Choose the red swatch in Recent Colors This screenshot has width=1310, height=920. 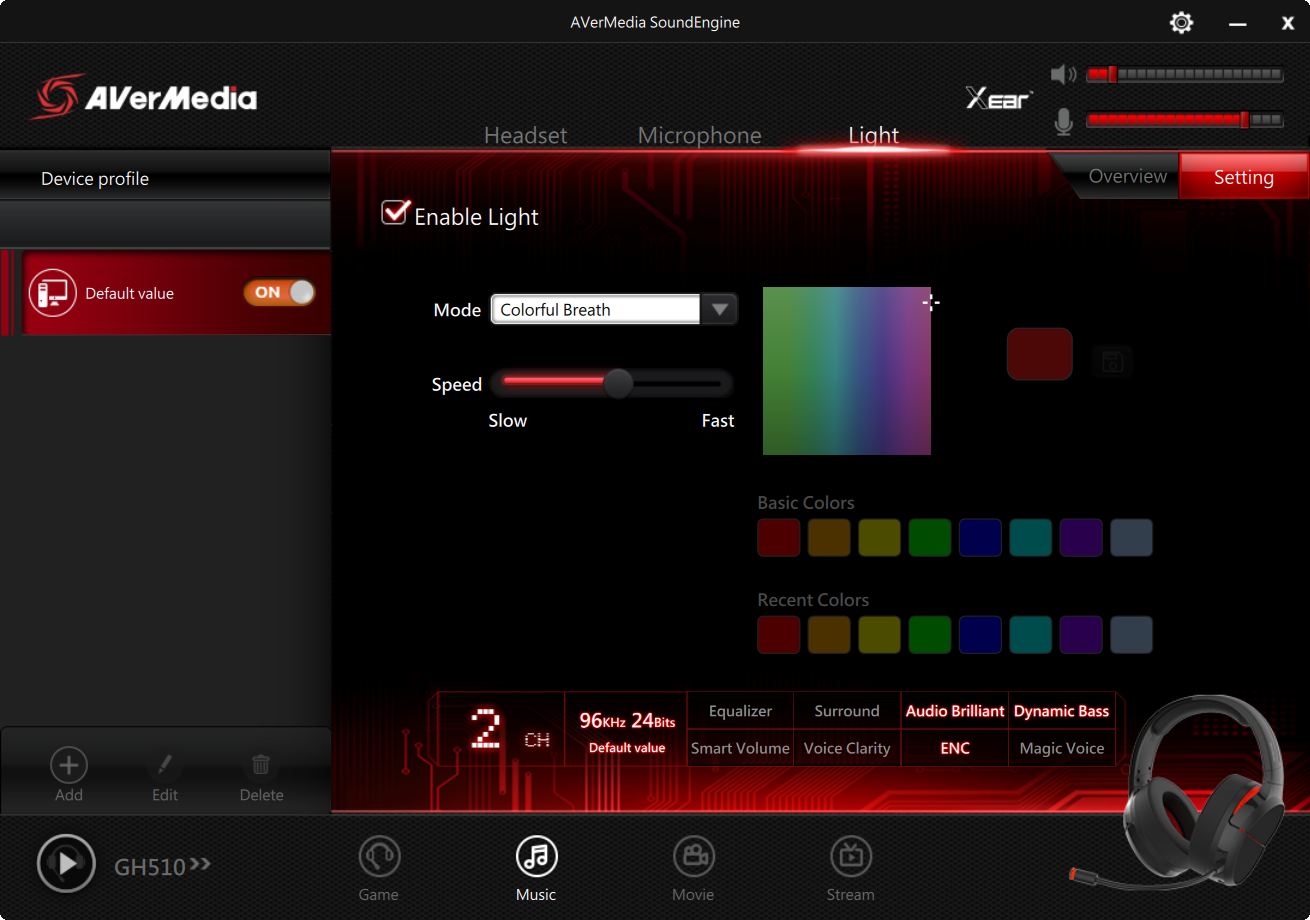tap(779, 635)
